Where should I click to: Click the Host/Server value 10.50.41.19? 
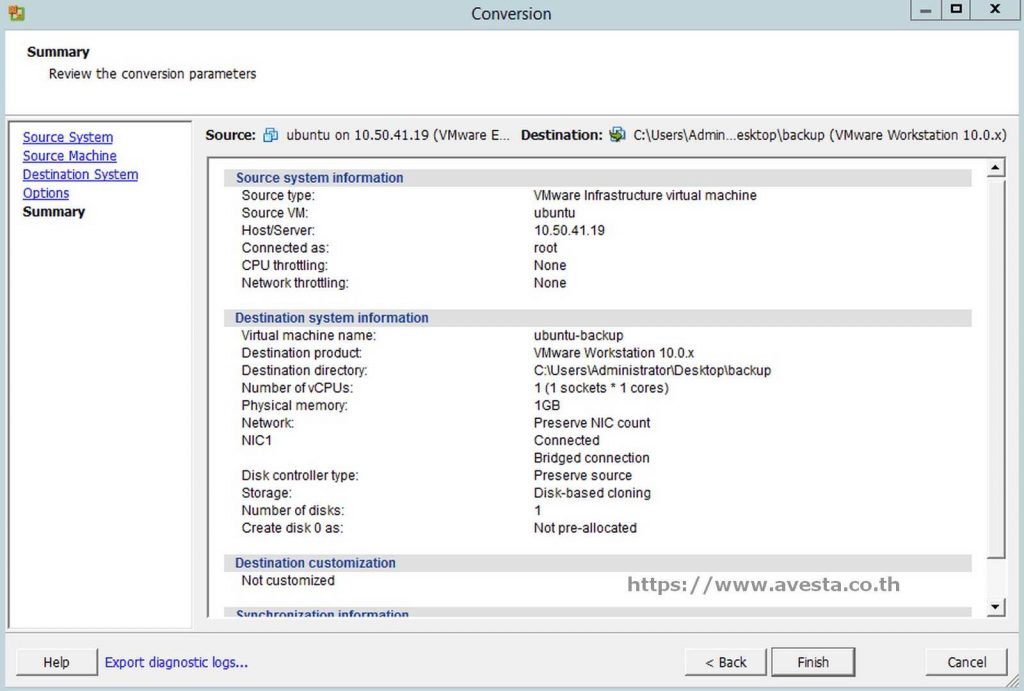coord(569,231)
